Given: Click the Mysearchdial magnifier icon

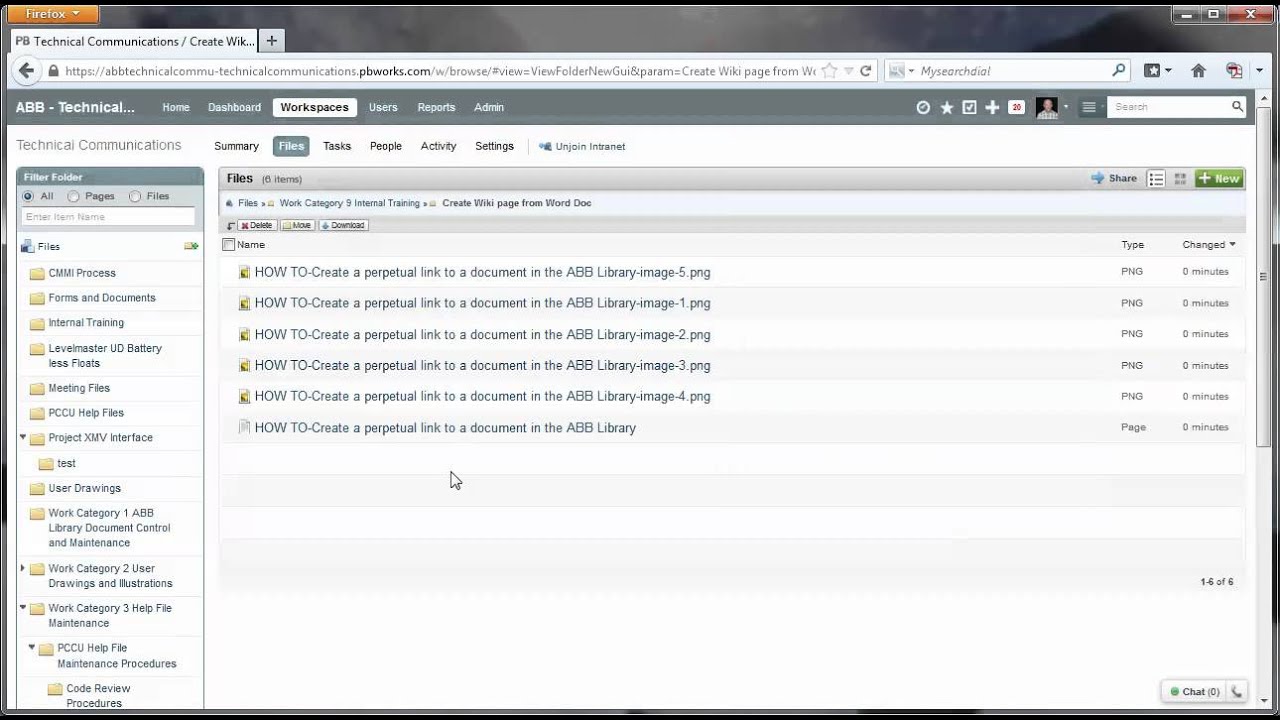Looking at the screenshot, I should point(1118,71).
